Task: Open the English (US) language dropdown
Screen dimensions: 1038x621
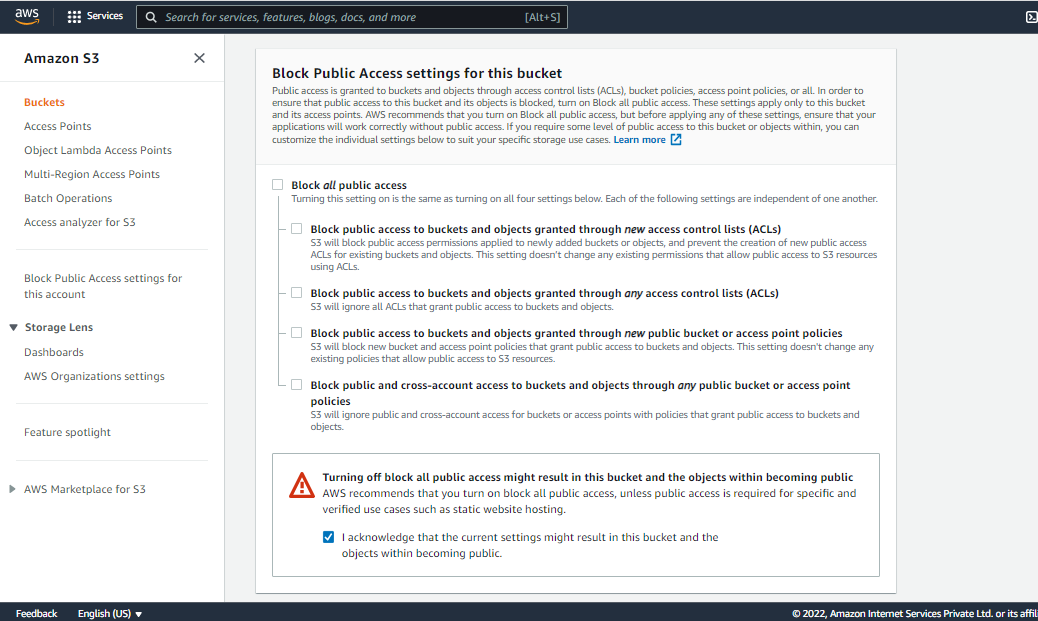Action: [110, 613]
